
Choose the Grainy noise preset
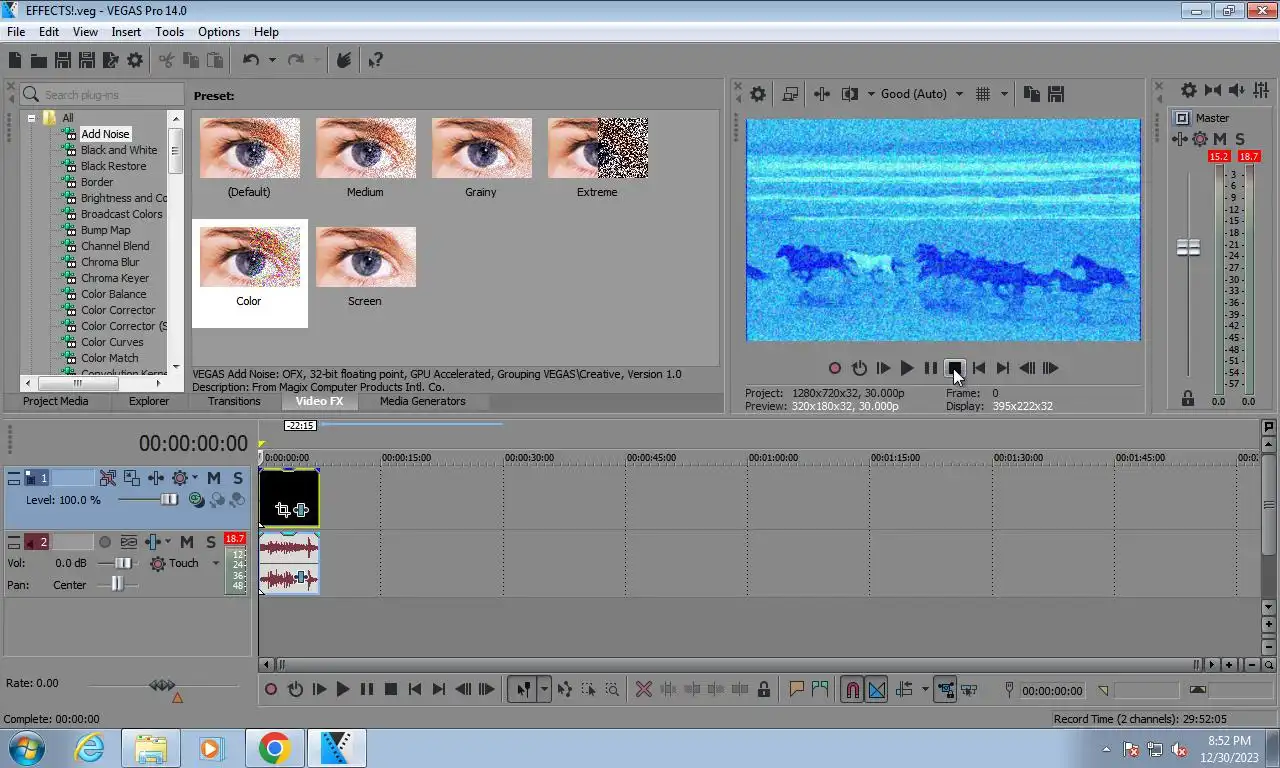click(481, 158)
